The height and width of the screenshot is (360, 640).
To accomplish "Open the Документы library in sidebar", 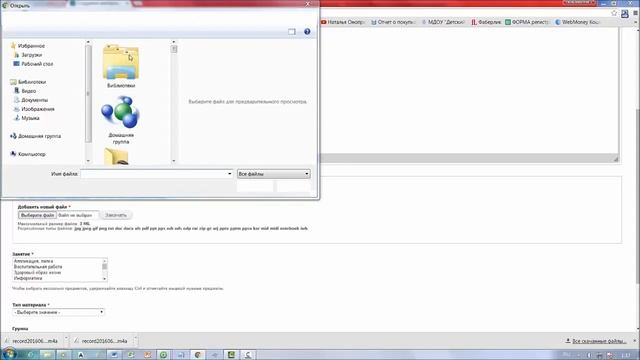I will [x=35, y=100].
